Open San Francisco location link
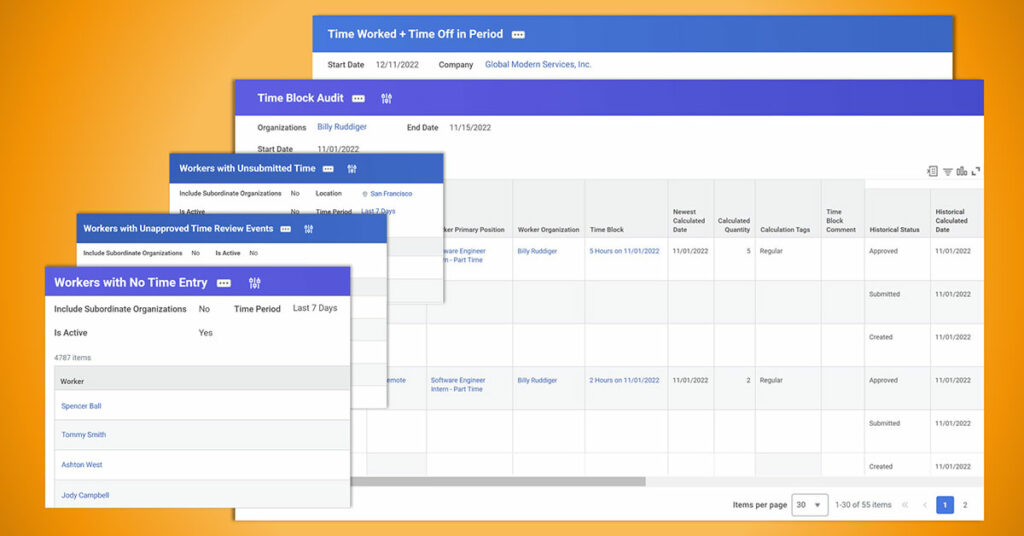1024x536 pixels. tap(391, 194)
